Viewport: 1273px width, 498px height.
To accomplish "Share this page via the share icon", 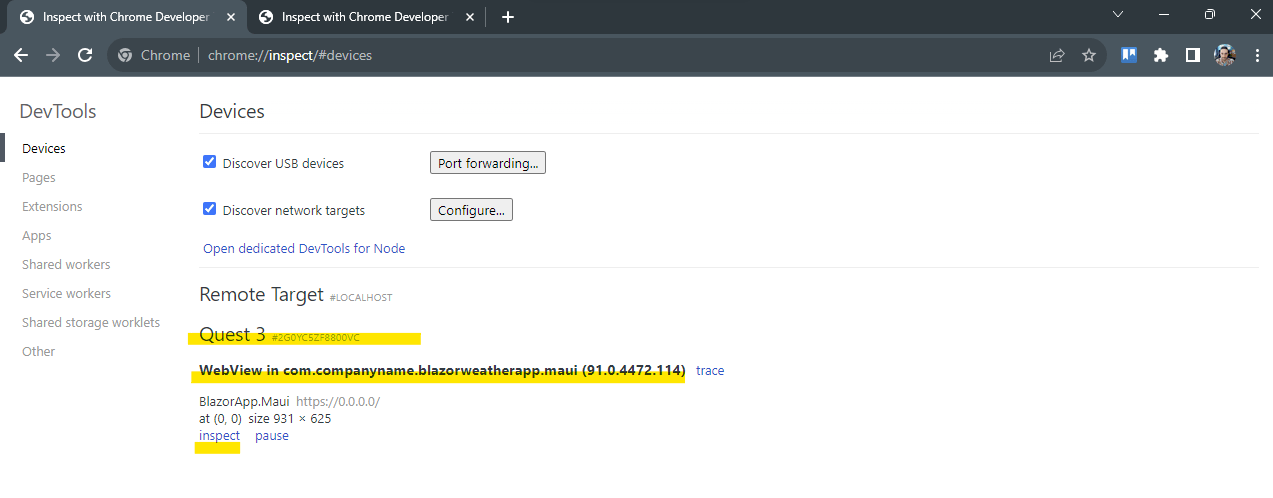I will point(1057,55).
